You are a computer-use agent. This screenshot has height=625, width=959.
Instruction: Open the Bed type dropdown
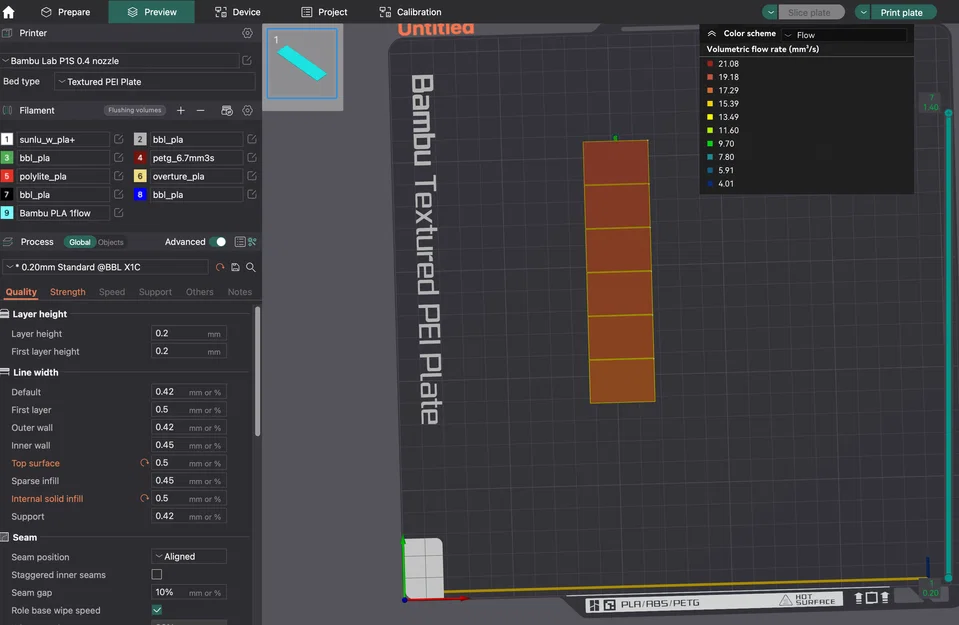point(155,81)
